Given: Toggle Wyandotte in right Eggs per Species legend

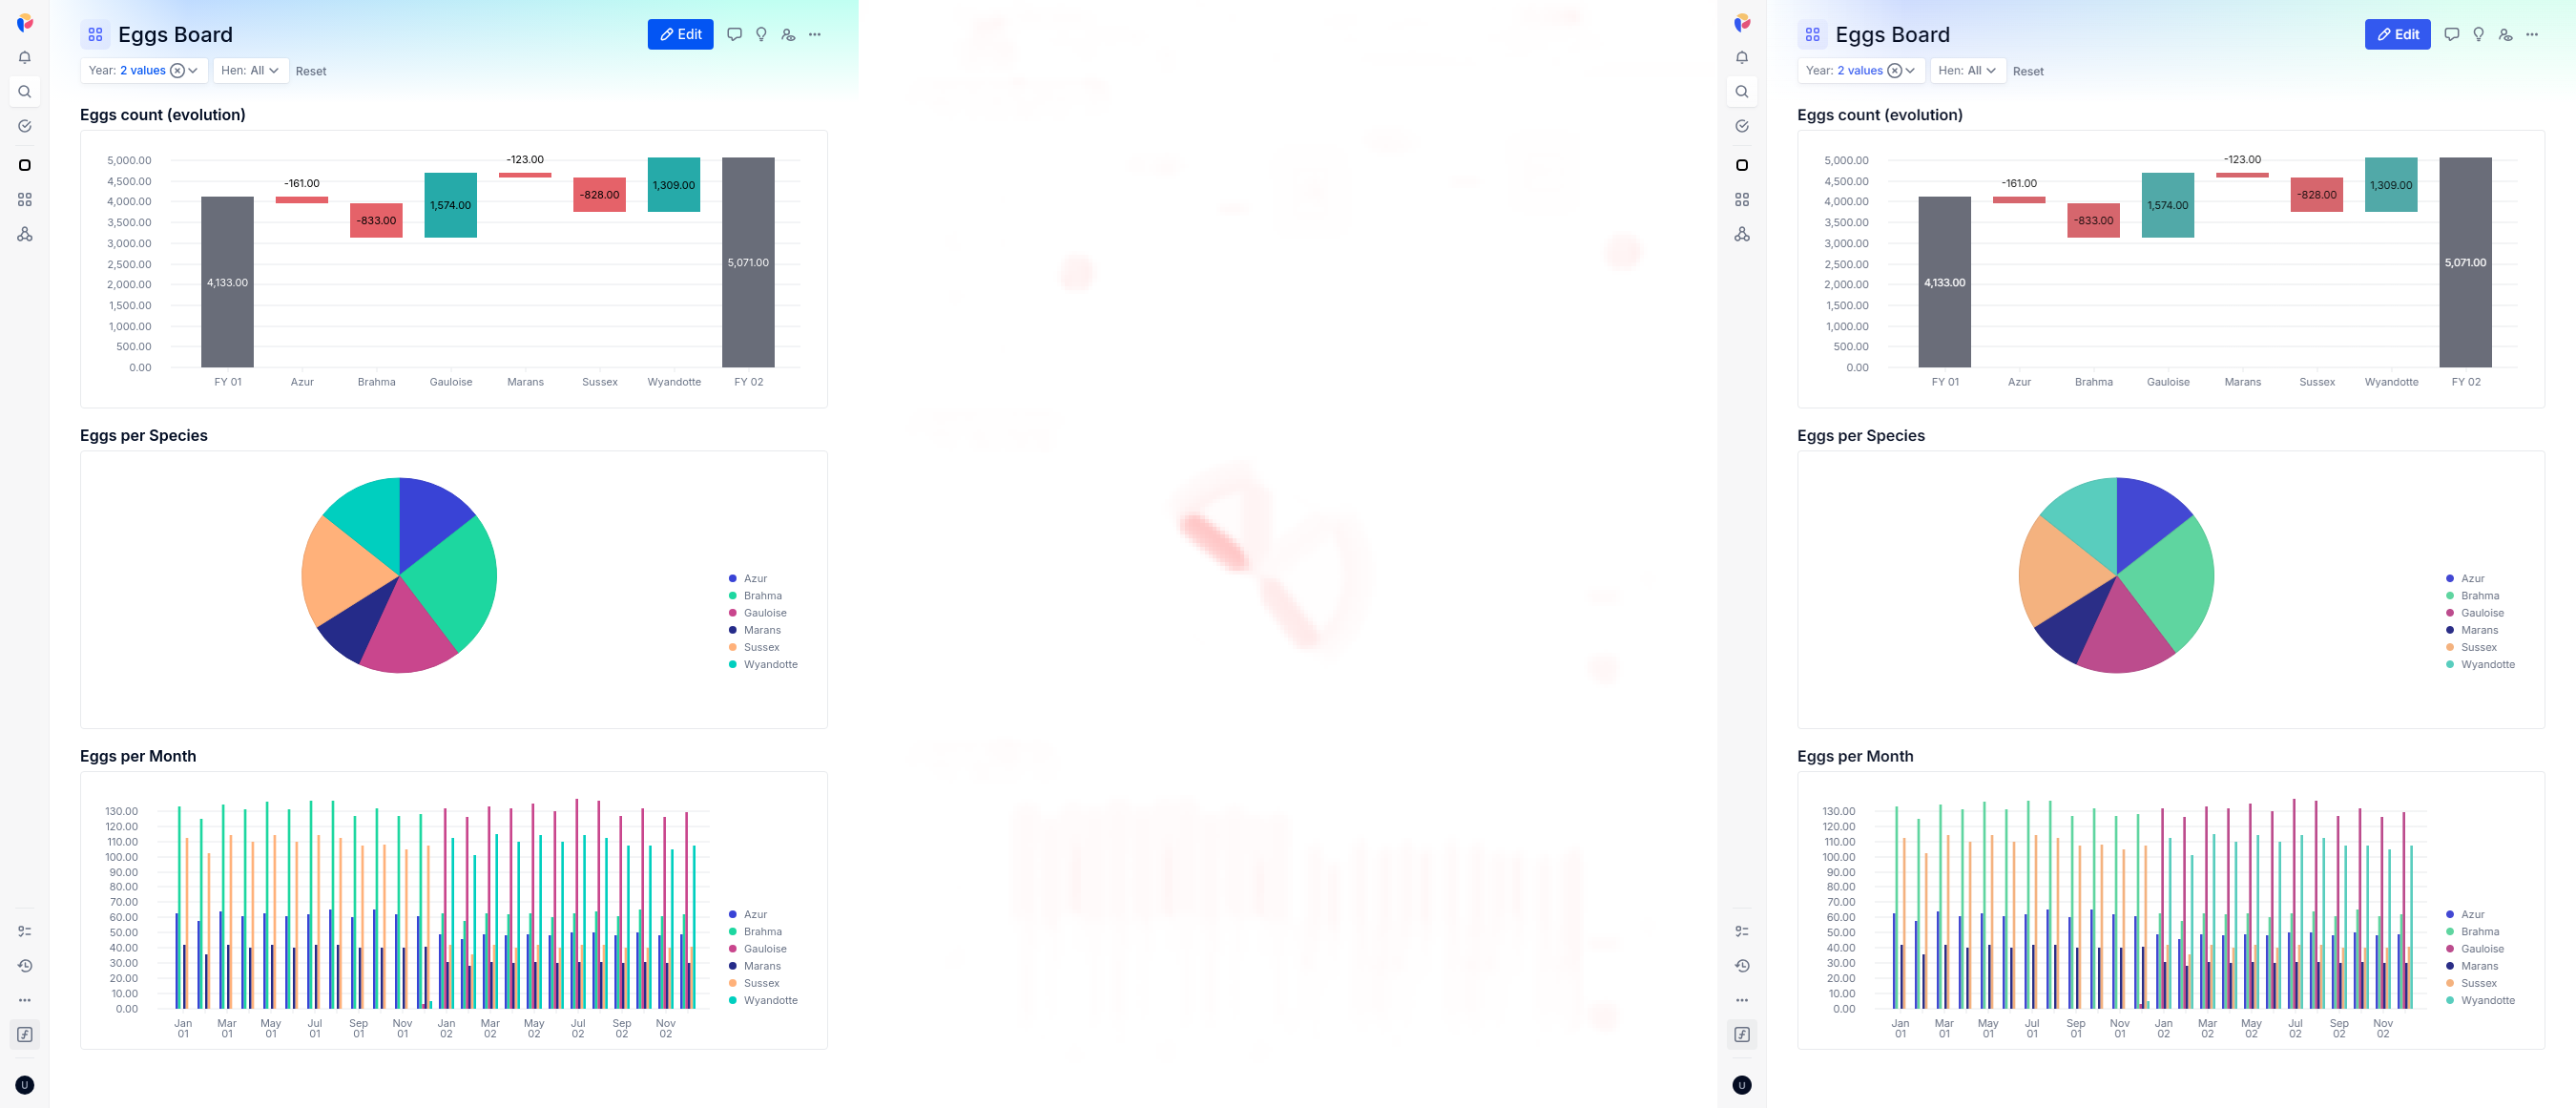Looking at the screenshot, I should [x=2480, y=664].
